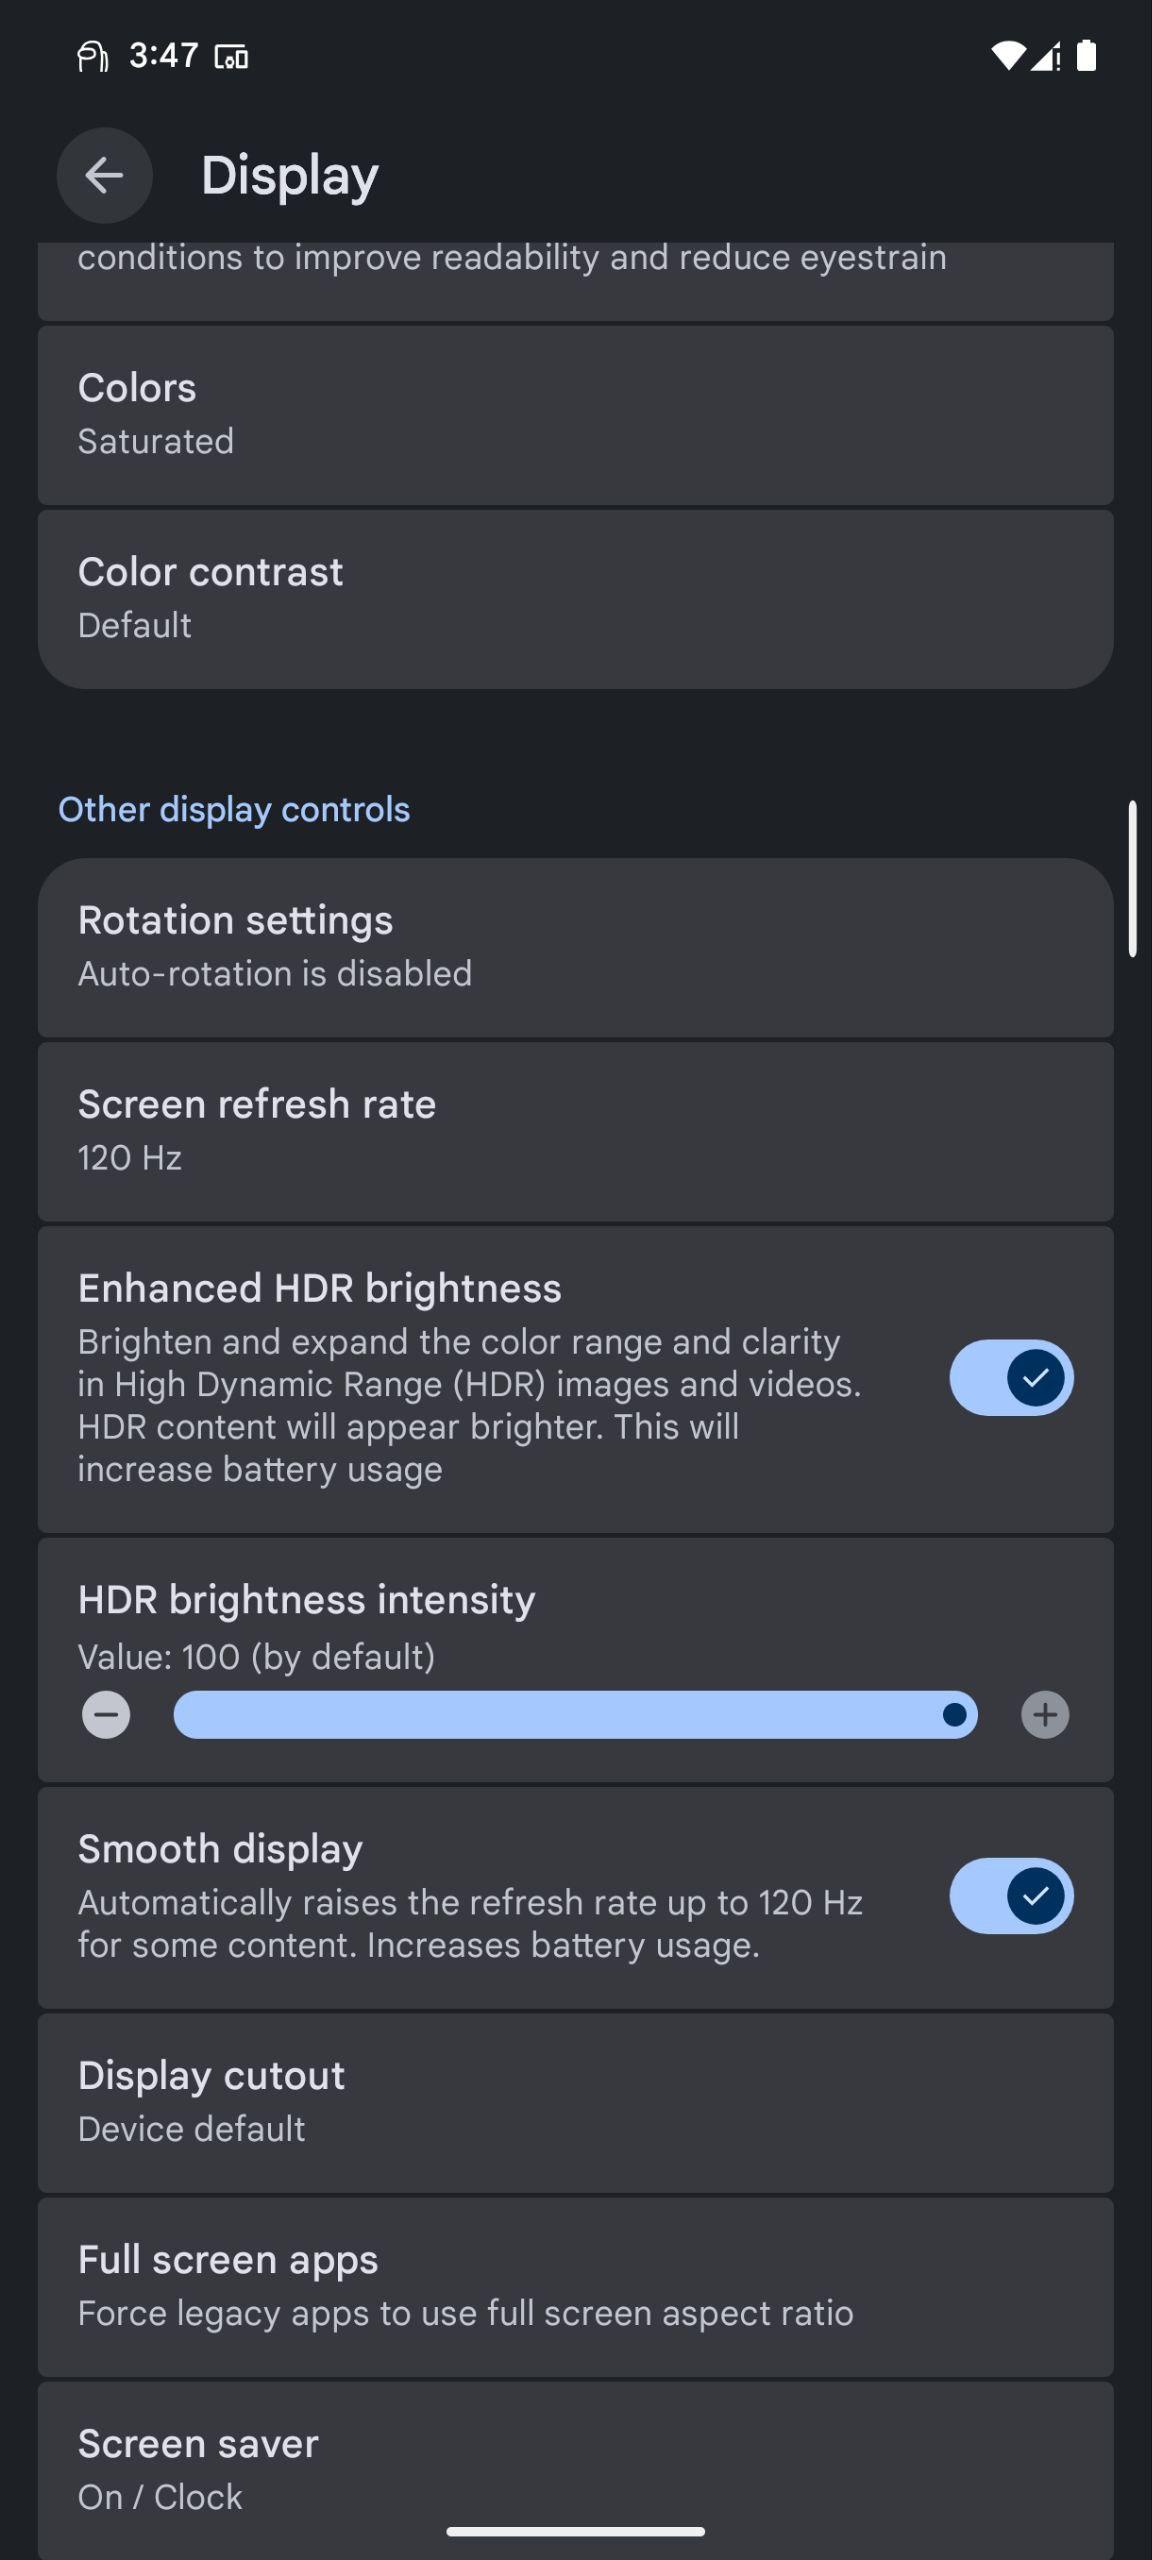Screen dimensions: 1152x2560
Task: Open Screen saver settings
Action: [576, 2470]
